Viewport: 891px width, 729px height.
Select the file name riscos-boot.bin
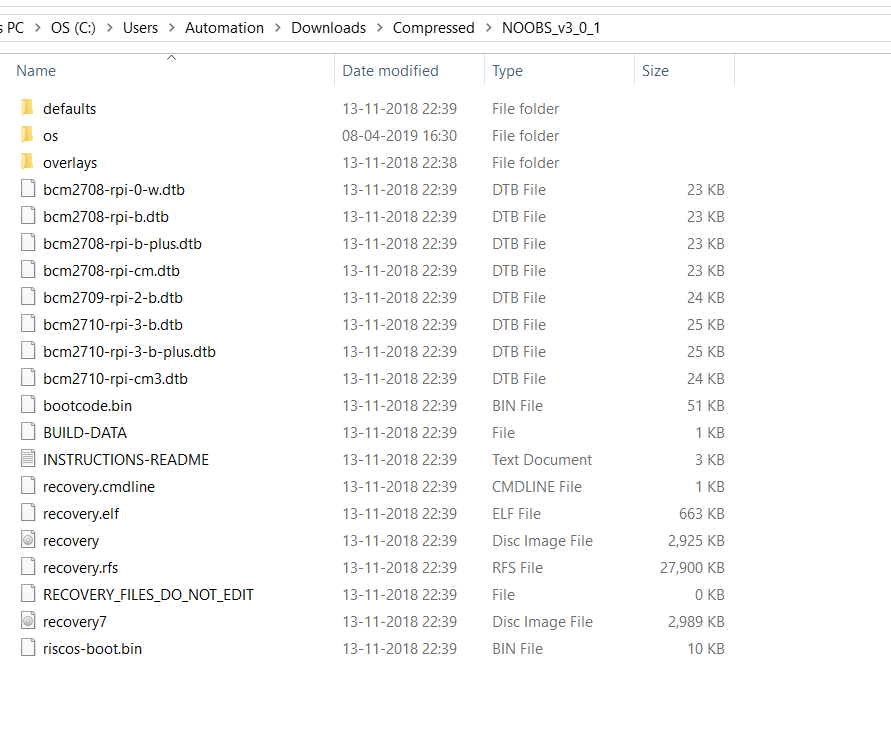(92, 649)
